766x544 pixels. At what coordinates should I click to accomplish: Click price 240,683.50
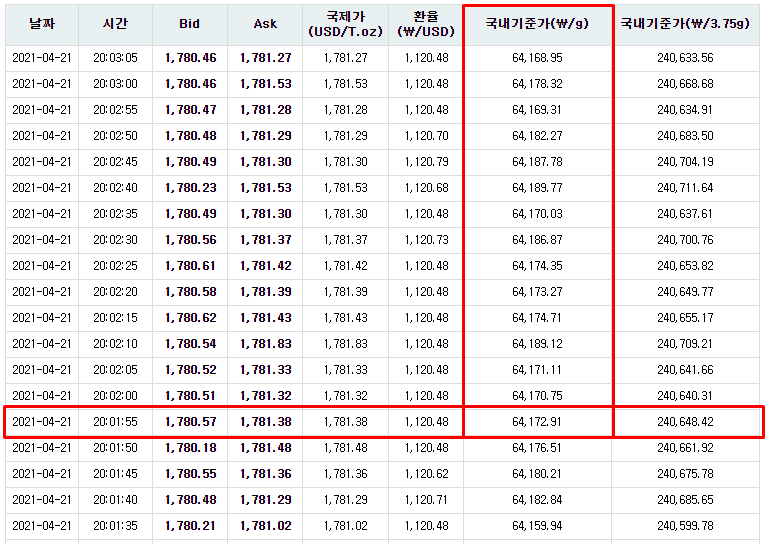(x=685, y=136)
